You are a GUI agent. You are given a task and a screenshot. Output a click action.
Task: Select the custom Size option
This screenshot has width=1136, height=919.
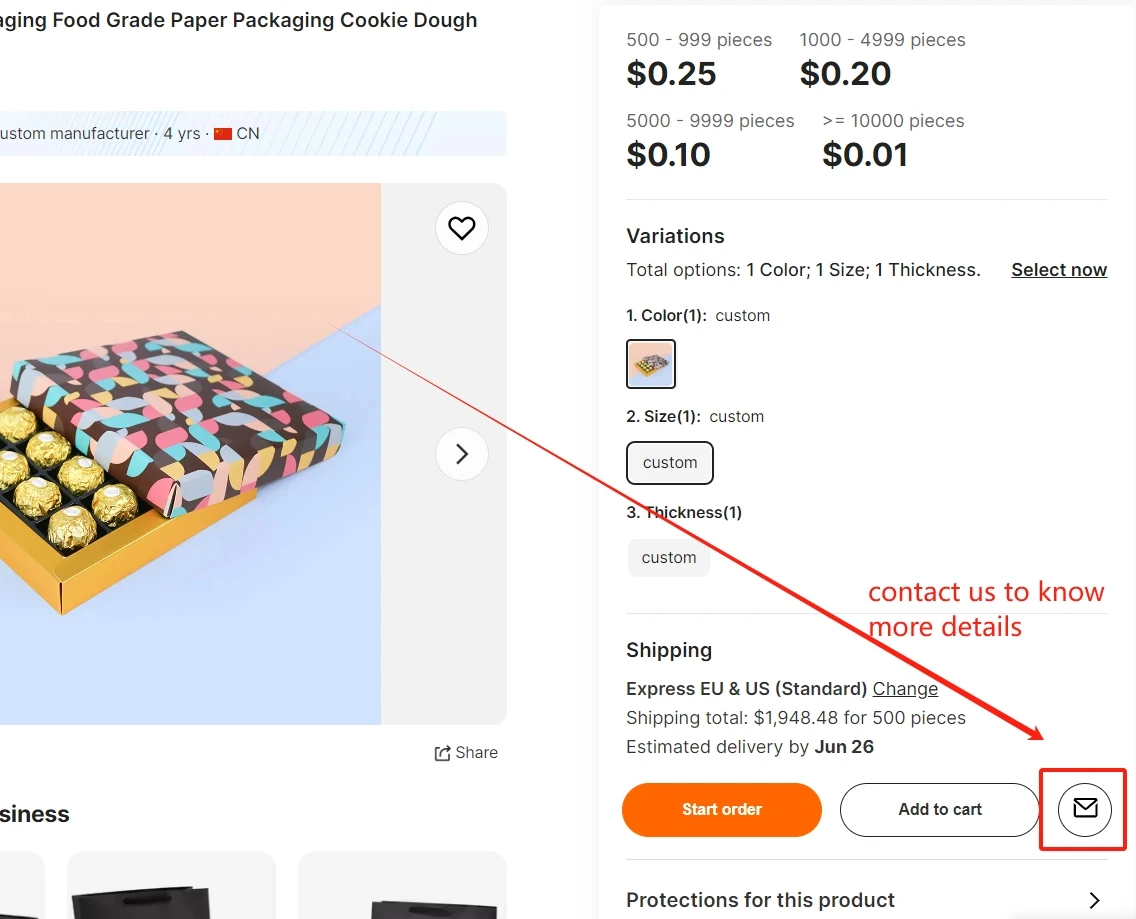pyautogui.click(x=670, y=463)
